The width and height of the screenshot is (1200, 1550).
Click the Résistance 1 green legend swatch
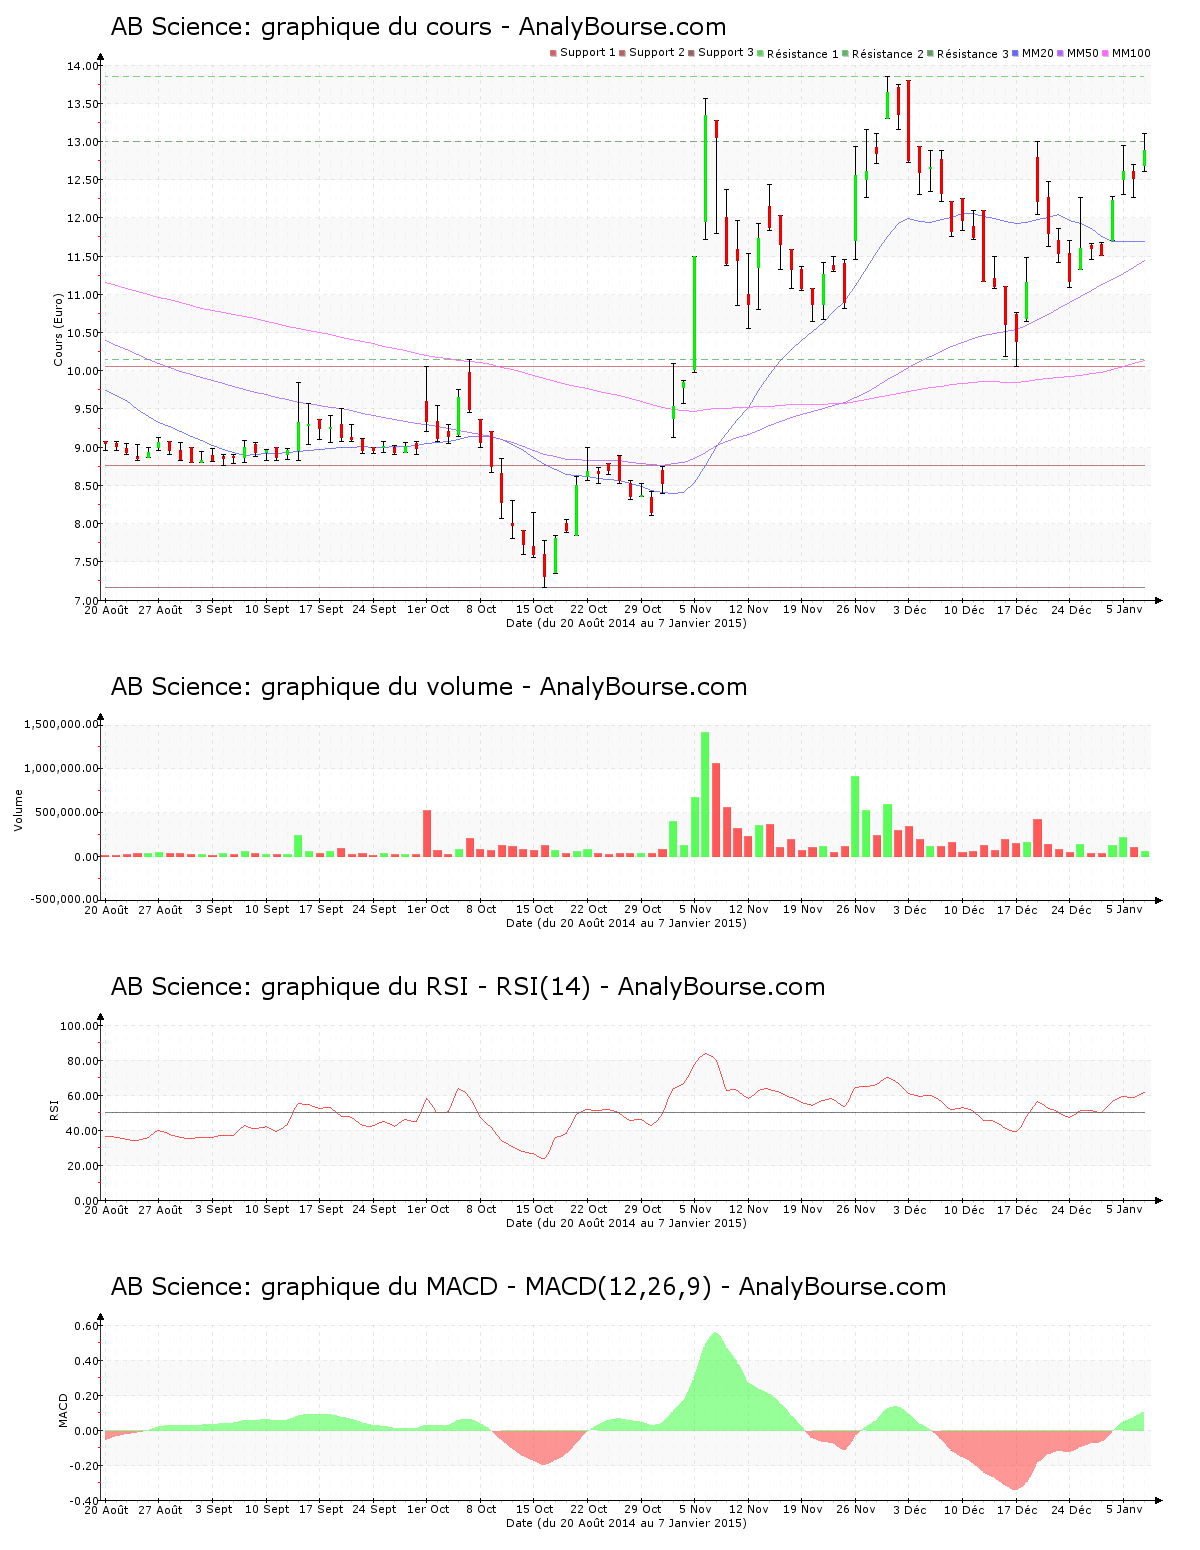[761, 53]
